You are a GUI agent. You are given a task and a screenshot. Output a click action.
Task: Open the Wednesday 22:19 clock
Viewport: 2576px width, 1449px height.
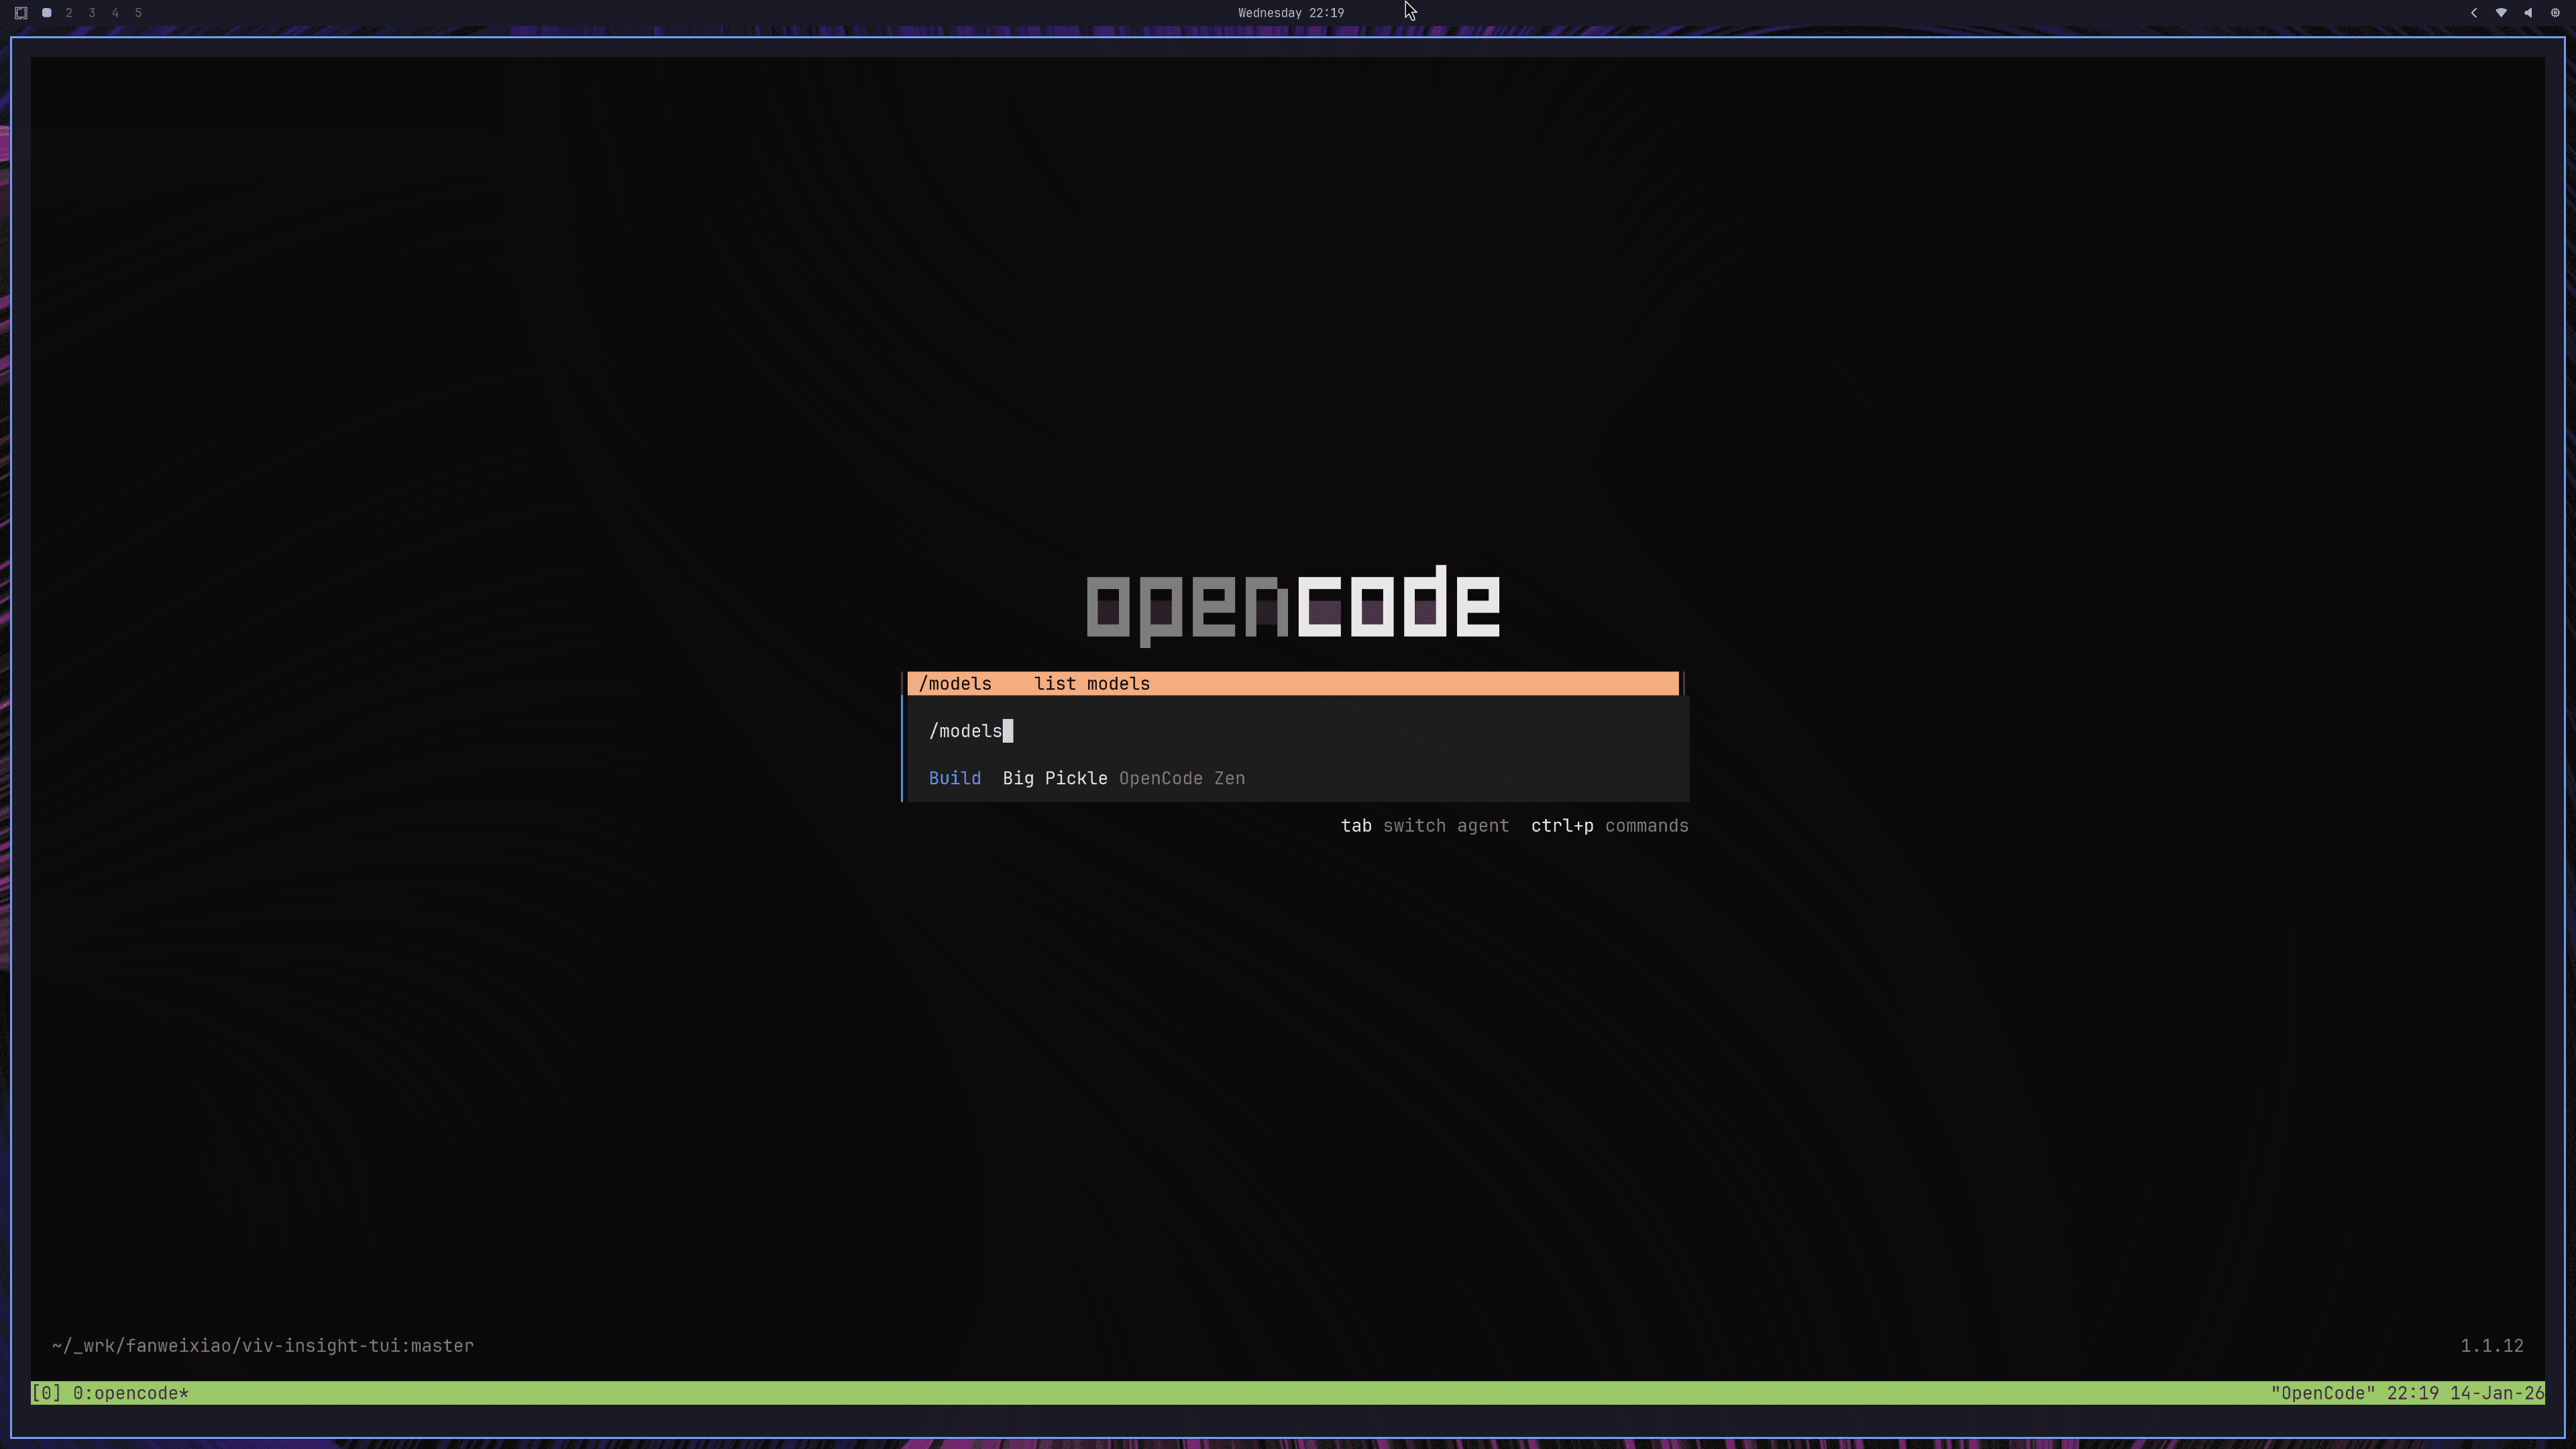click(1290, 13)
